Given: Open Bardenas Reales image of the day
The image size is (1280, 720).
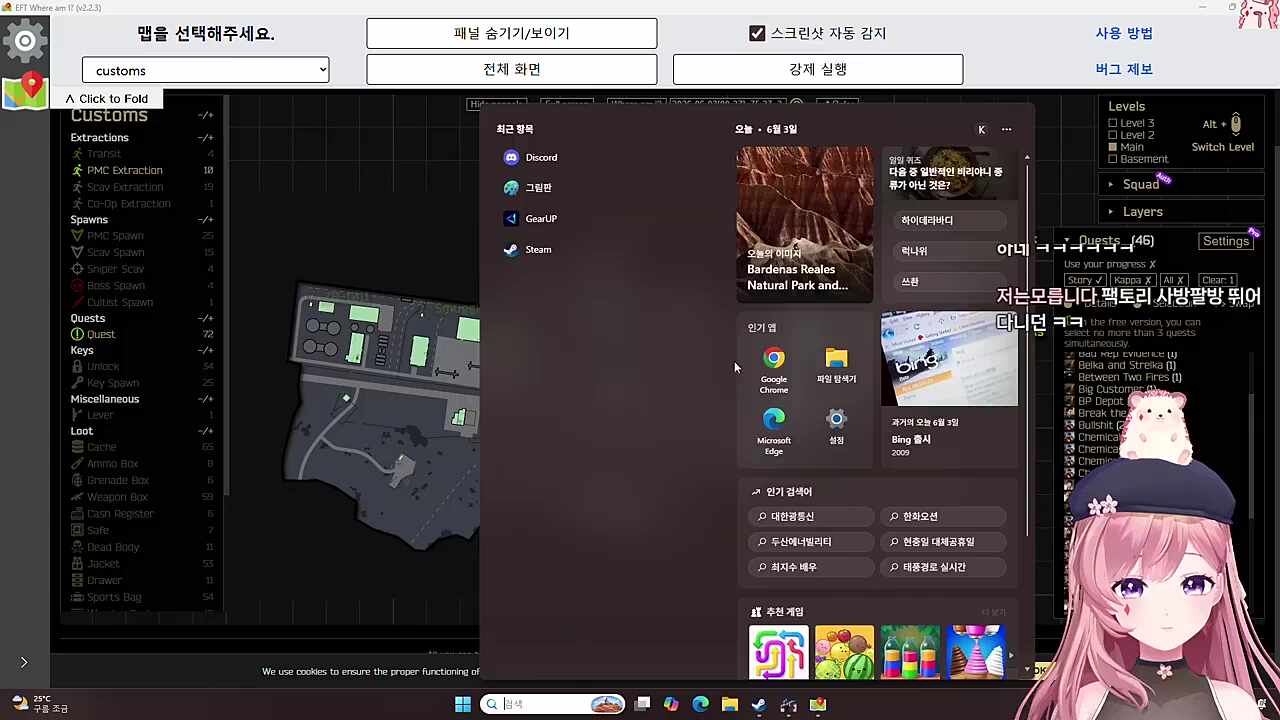Looking at the screenshot, I should (x=805, y=225).
